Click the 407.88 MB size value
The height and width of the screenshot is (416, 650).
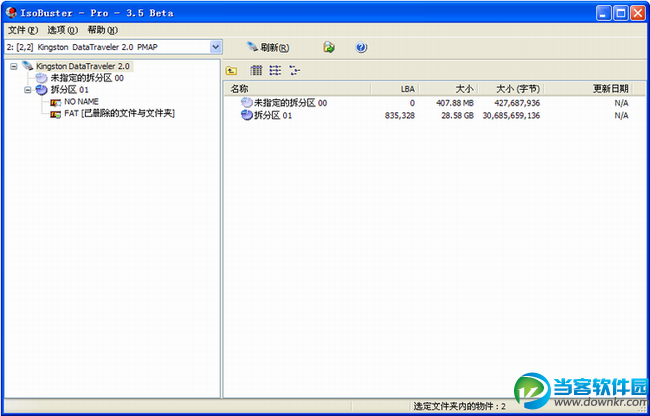click(x=455, y=103)
